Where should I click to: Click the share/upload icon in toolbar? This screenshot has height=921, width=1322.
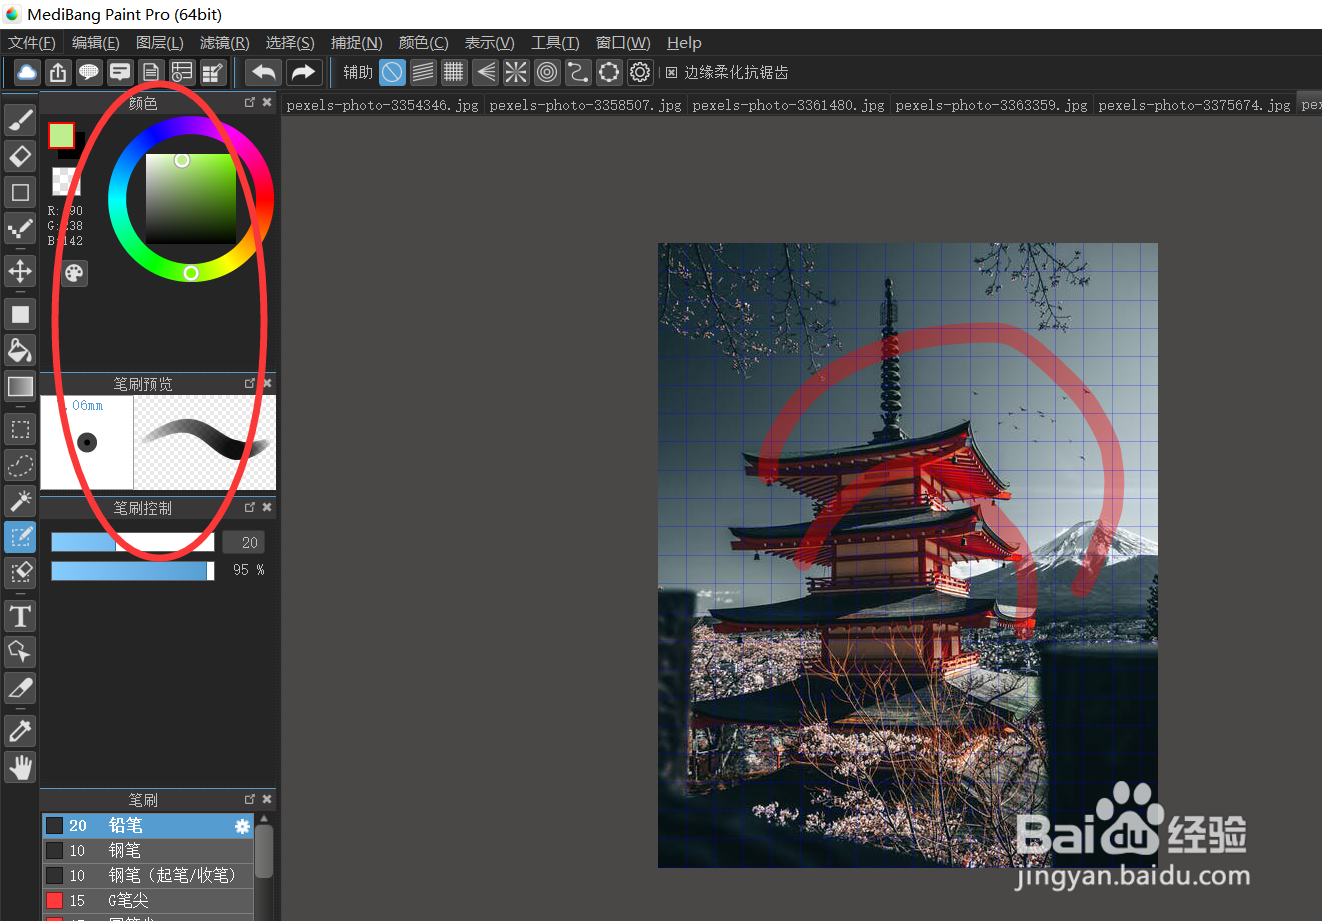click(x=58, y=72)
